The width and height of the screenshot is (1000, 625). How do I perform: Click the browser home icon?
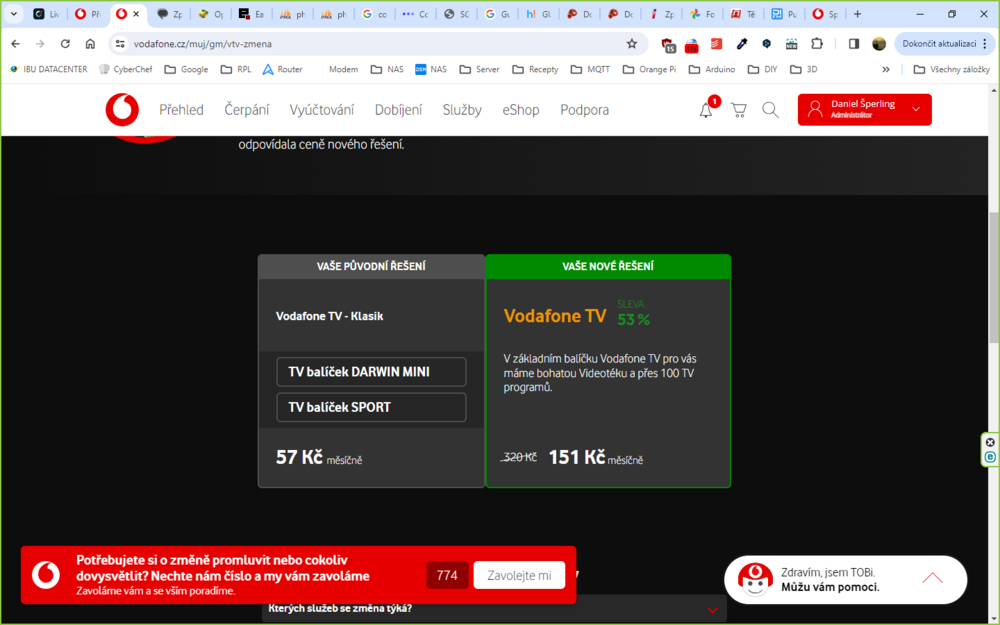[90, 43]
